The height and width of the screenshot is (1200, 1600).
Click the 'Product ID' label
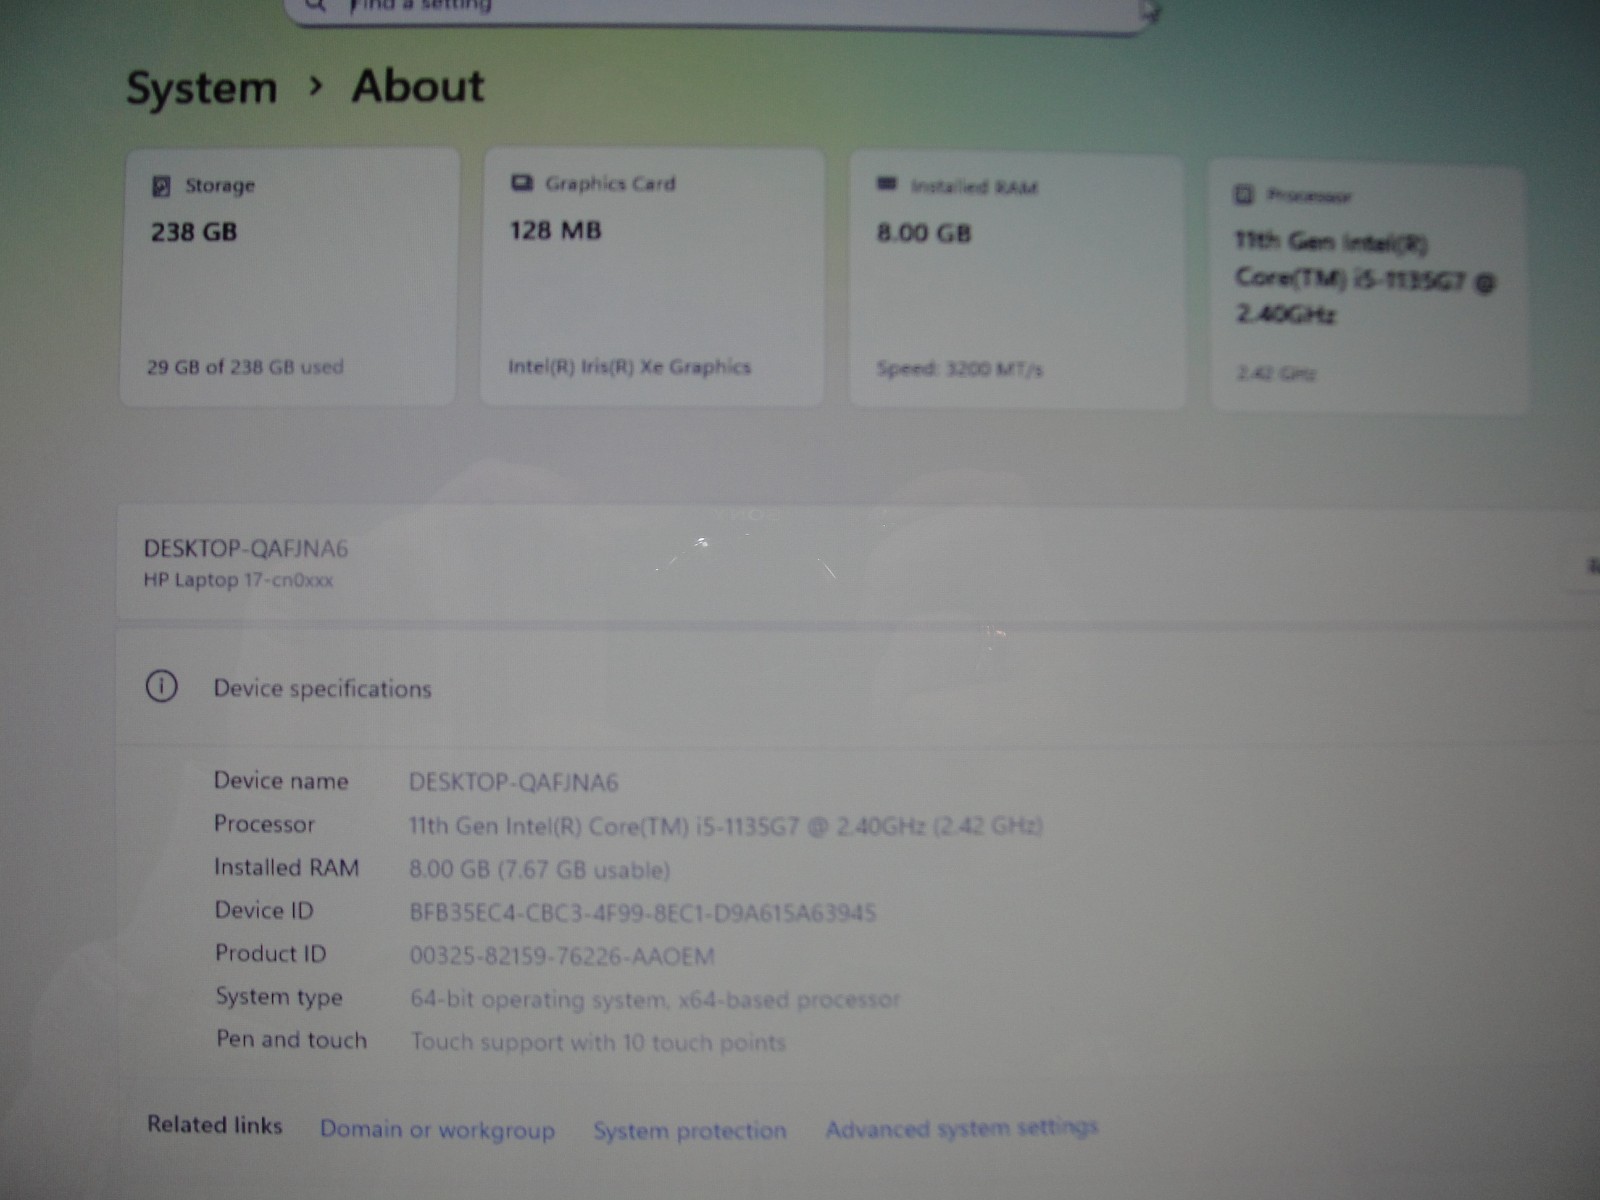coord(270,953)
